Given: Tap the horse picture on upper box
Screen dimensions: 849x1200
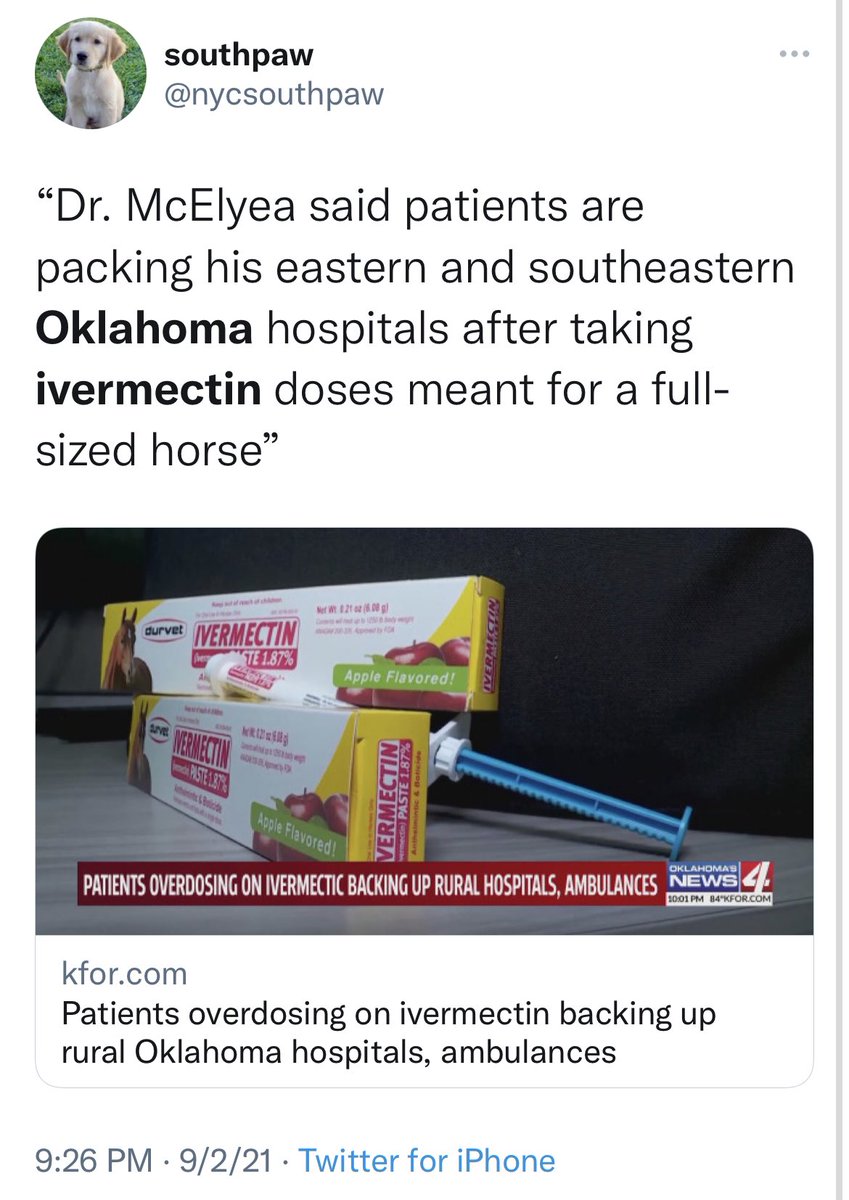Looking at the screenshot, I should tap(119, 650).
